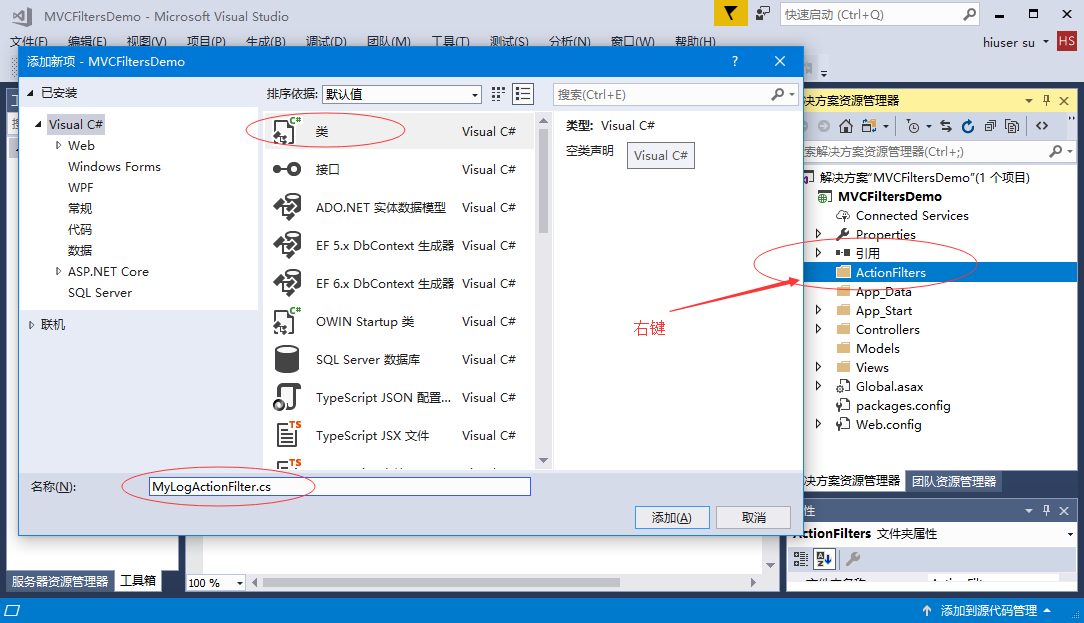Switch to 团队资源管理器 tab
Image resolution: width=1084 pixels, height=623 pixels.
[953, 481]
